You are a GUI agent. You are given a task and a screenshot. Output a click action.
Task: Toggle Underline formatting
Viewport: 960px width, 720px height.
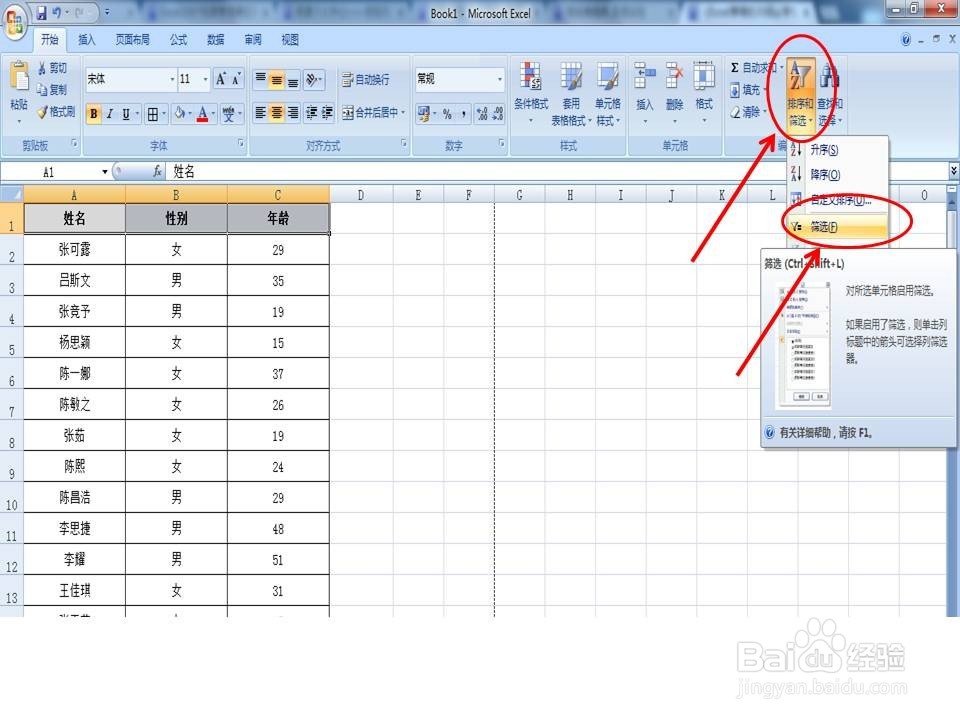click(x=126, y=113)
